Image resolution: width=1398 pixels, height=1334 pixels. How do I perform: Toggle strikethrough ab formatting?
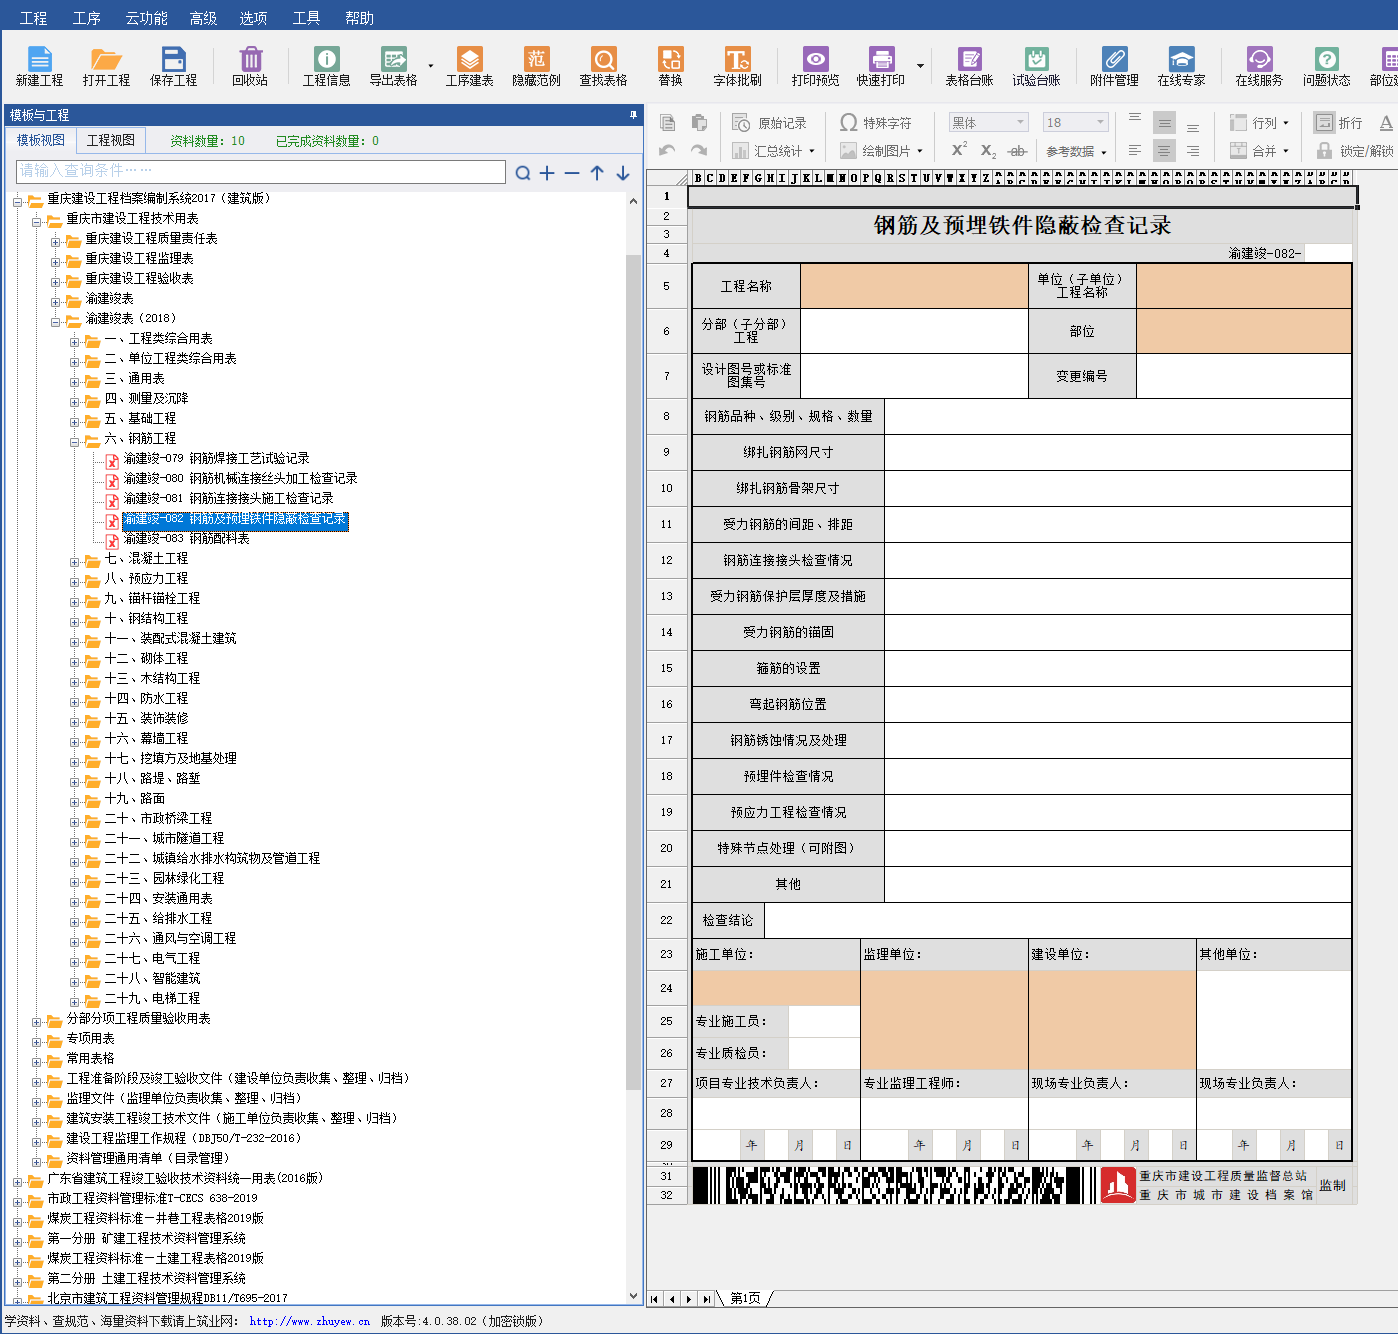click(1017, 151)
